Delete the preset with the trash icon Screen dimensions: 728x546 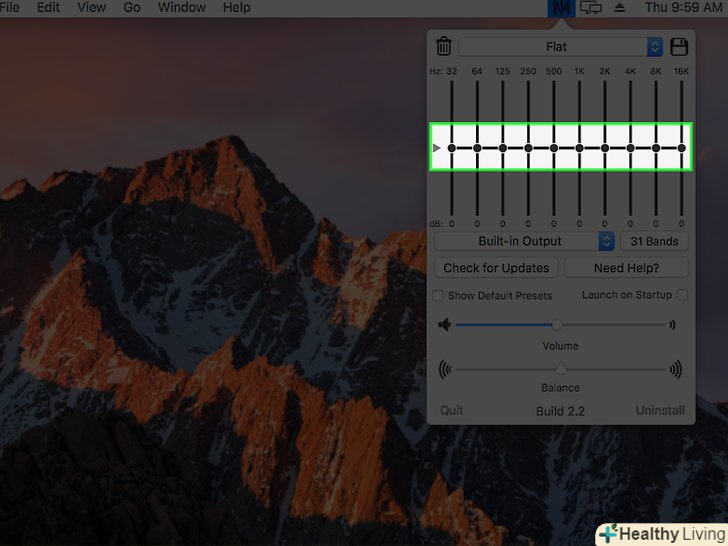point(444,46)
